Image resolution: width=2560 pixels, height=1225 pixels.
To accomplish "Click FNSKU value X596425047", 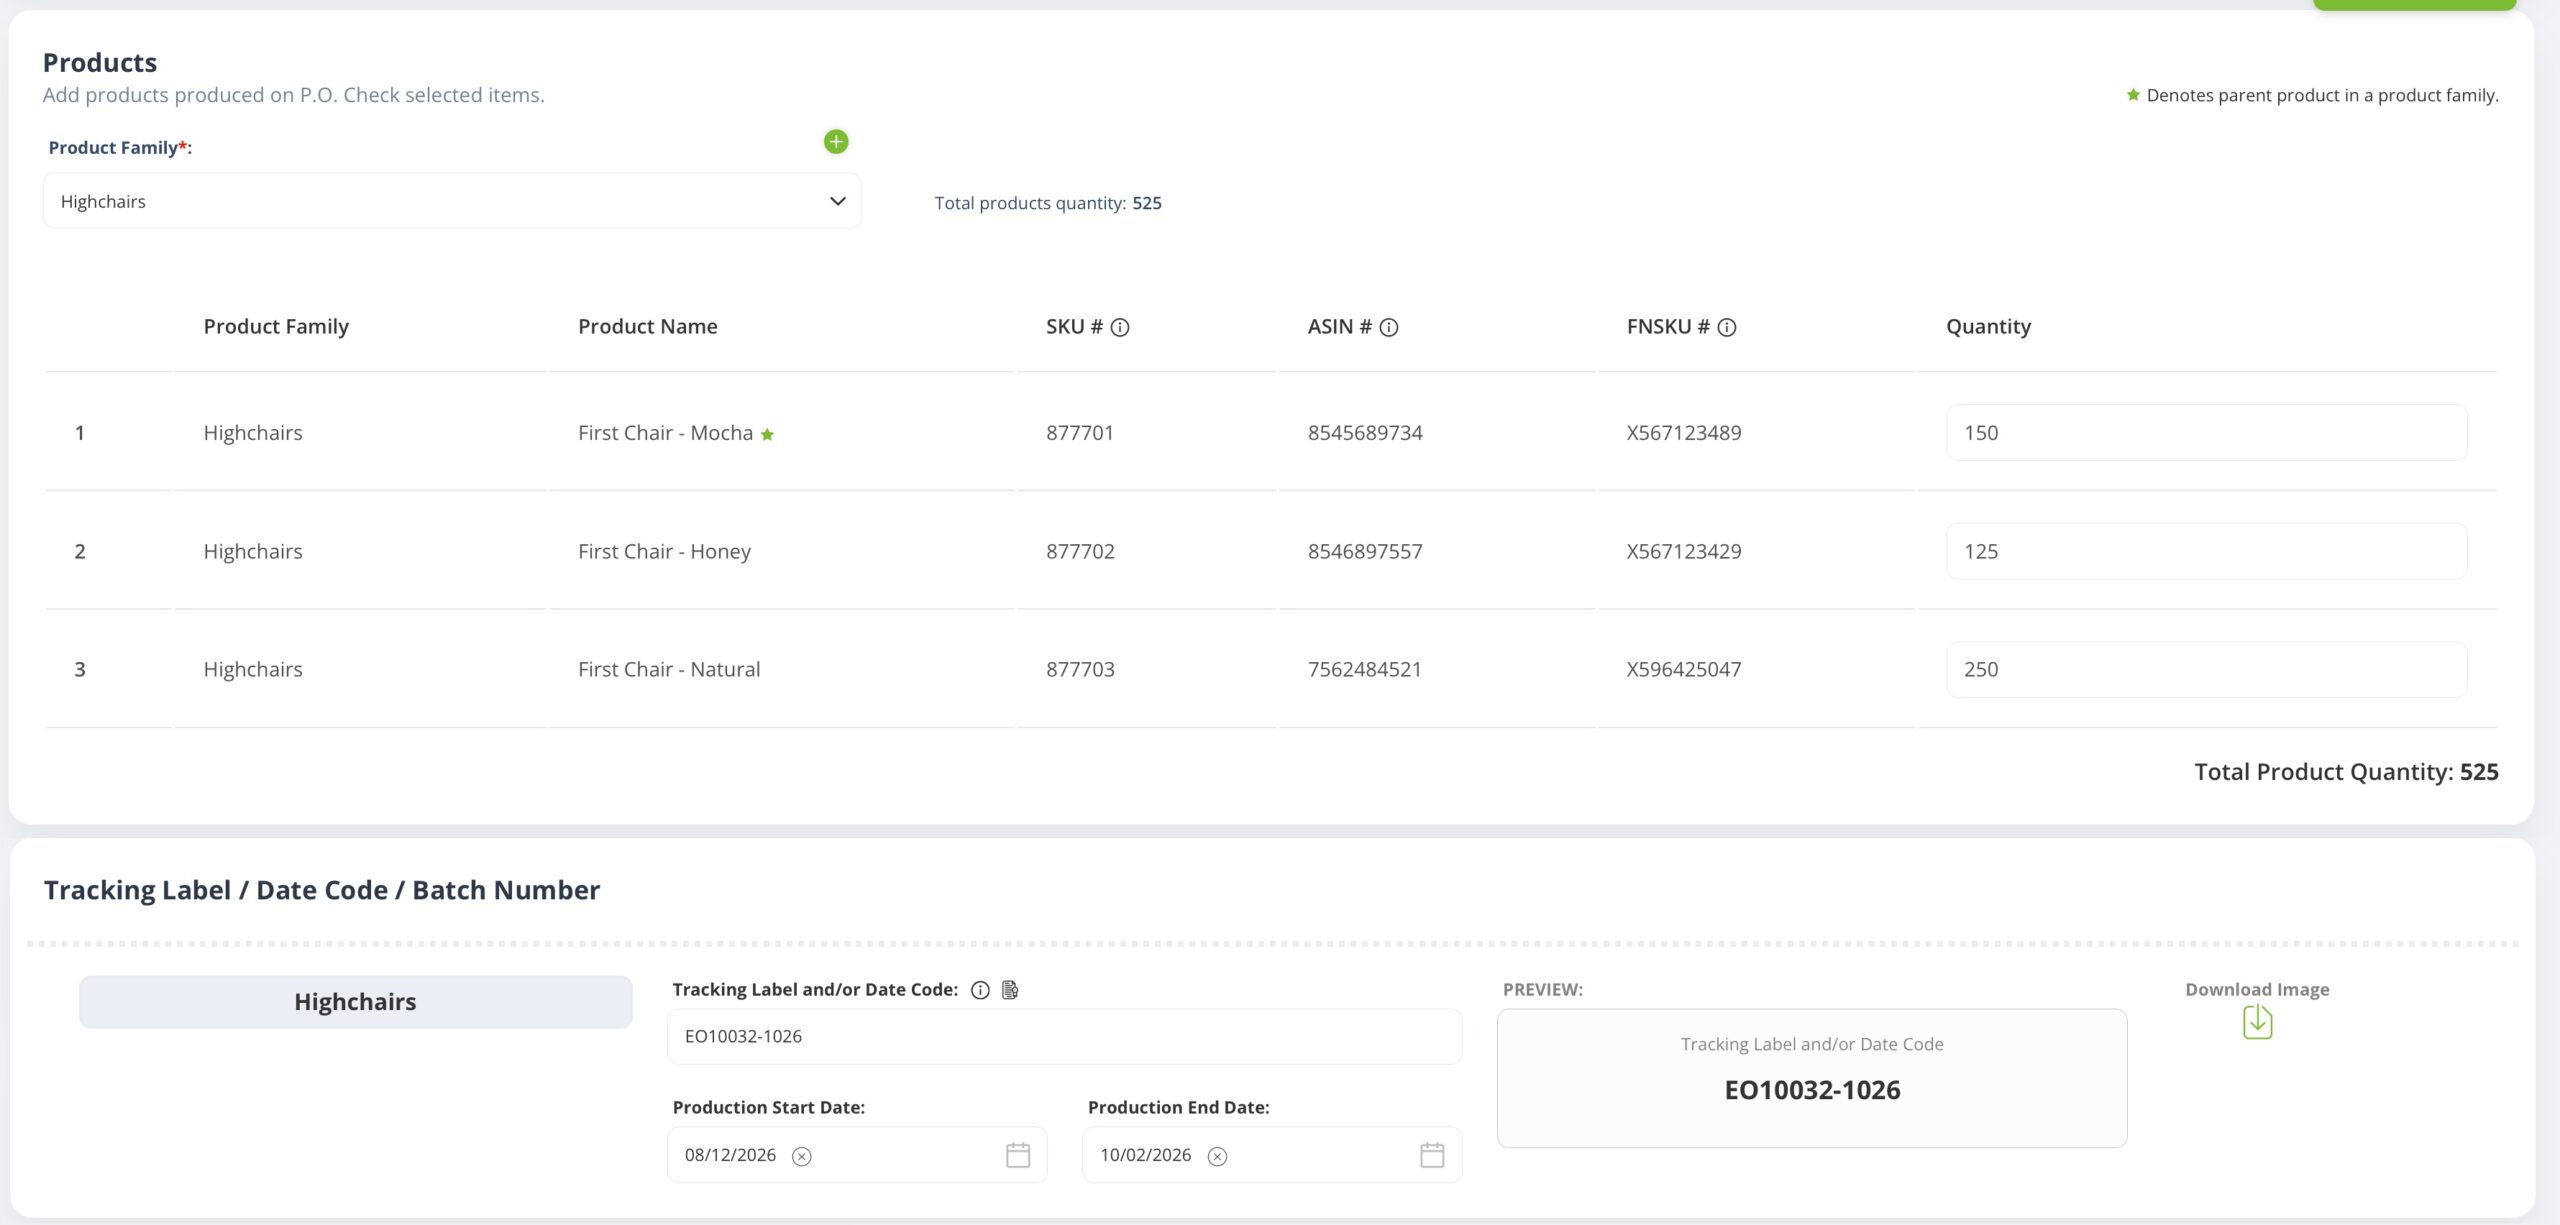I will (x=1684, y=669).
